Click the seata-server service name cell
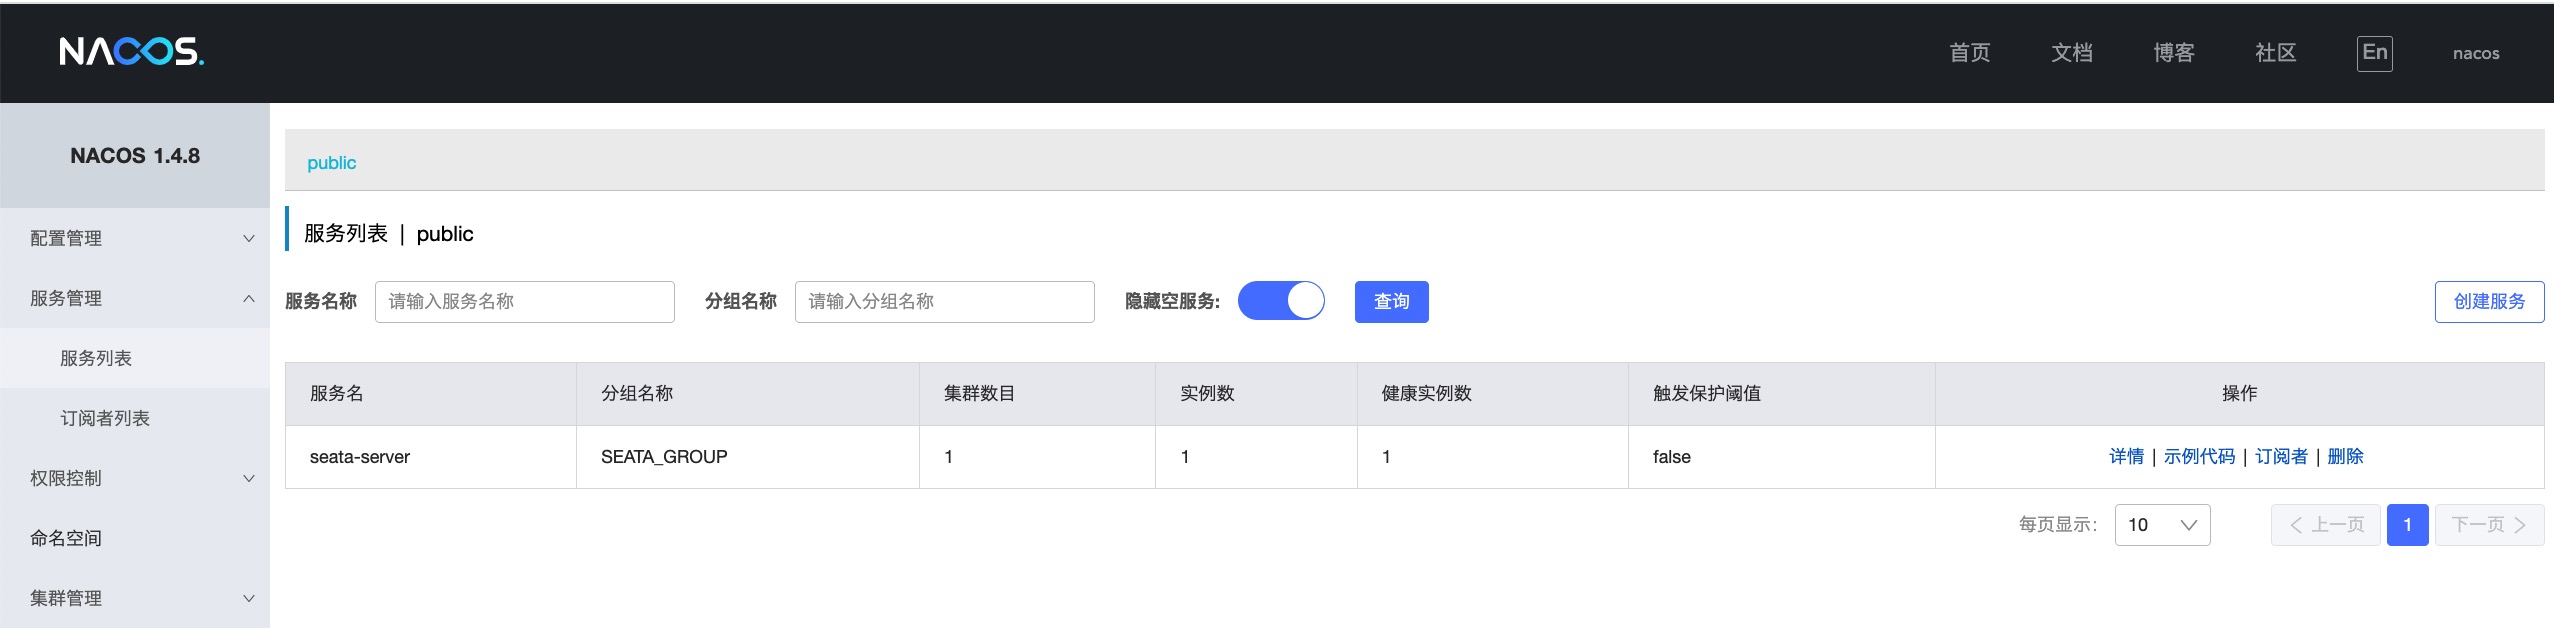Viewport: 2554px width, 628px height. click(431, 457)
